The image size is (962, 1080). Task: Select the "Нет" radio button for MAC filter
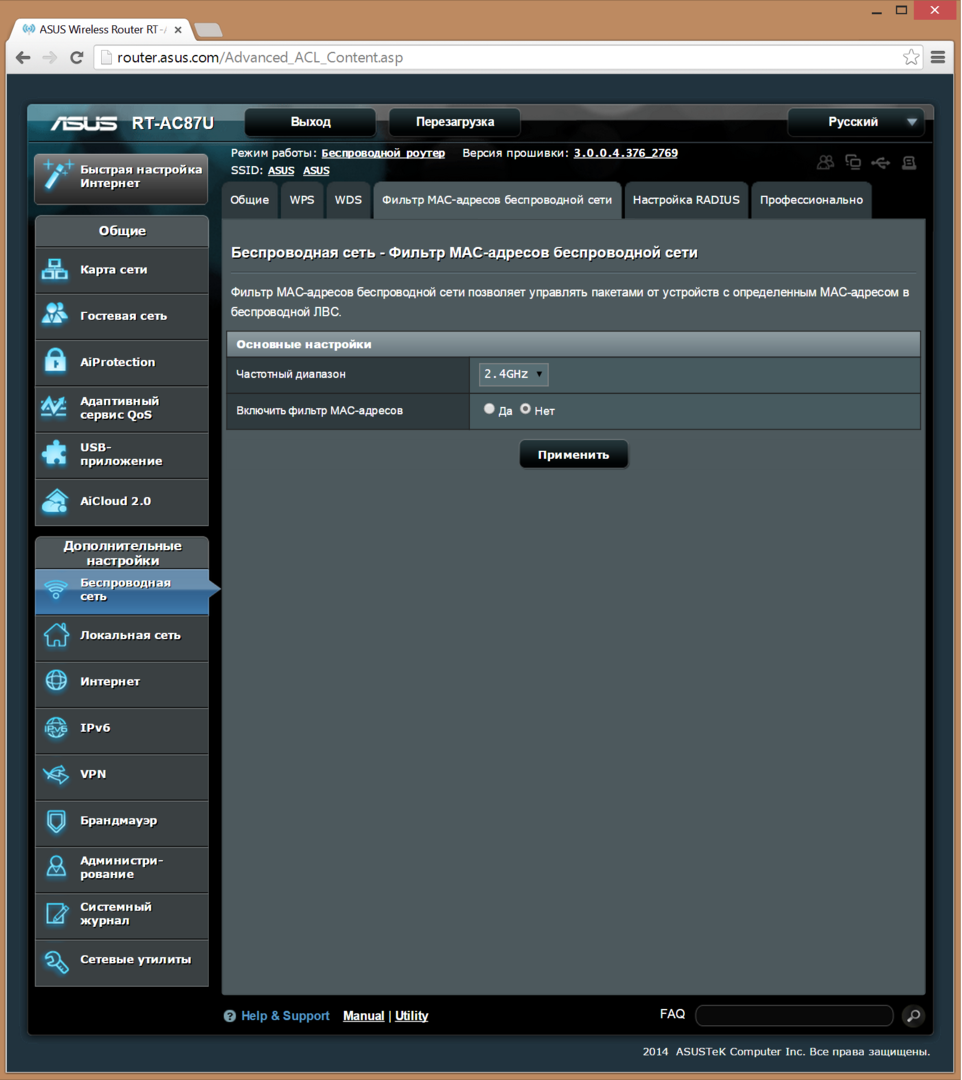[x=525, y=409]
